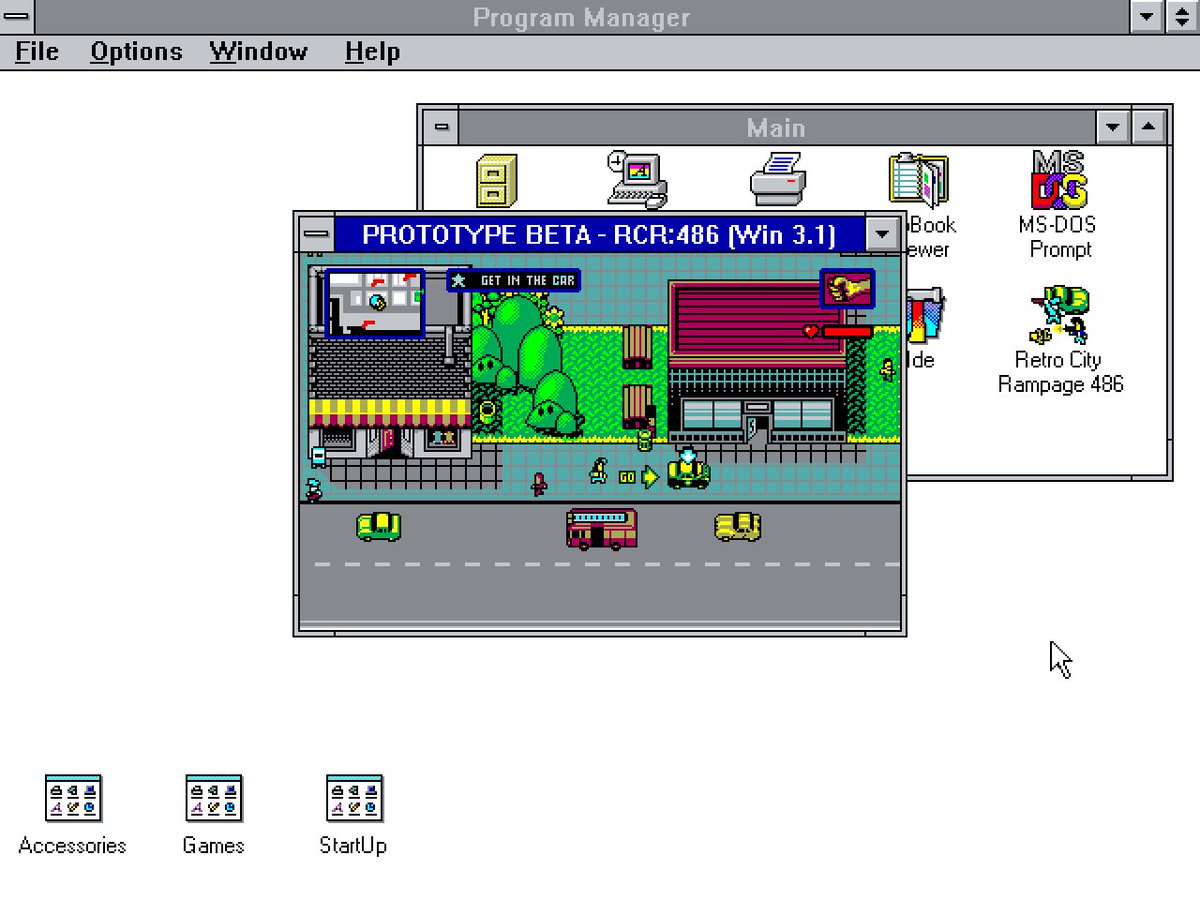
Task: Open the Retro City Rampage 486 icon
Action: 1061,315
